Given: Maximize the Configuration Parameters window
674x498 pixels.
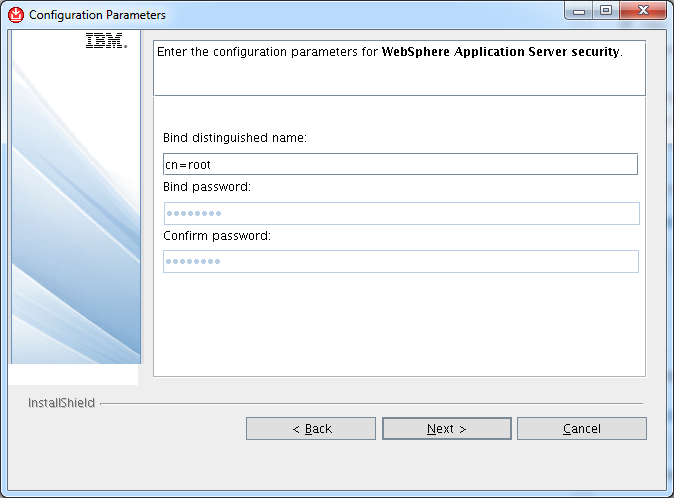Looking at the screenshot, I should click(x=606, y=11).
